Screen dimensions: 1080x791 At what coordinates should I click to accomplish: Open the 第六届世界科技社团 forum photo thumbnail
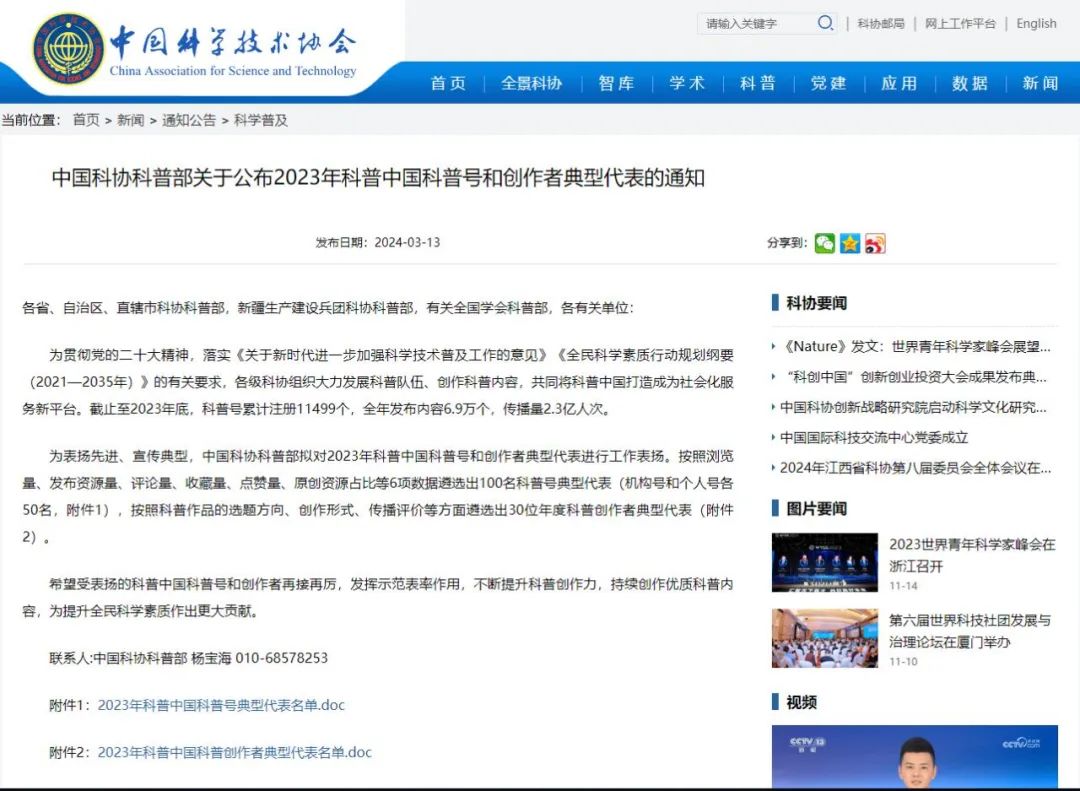pyautogui.click(x=824, y=638)
